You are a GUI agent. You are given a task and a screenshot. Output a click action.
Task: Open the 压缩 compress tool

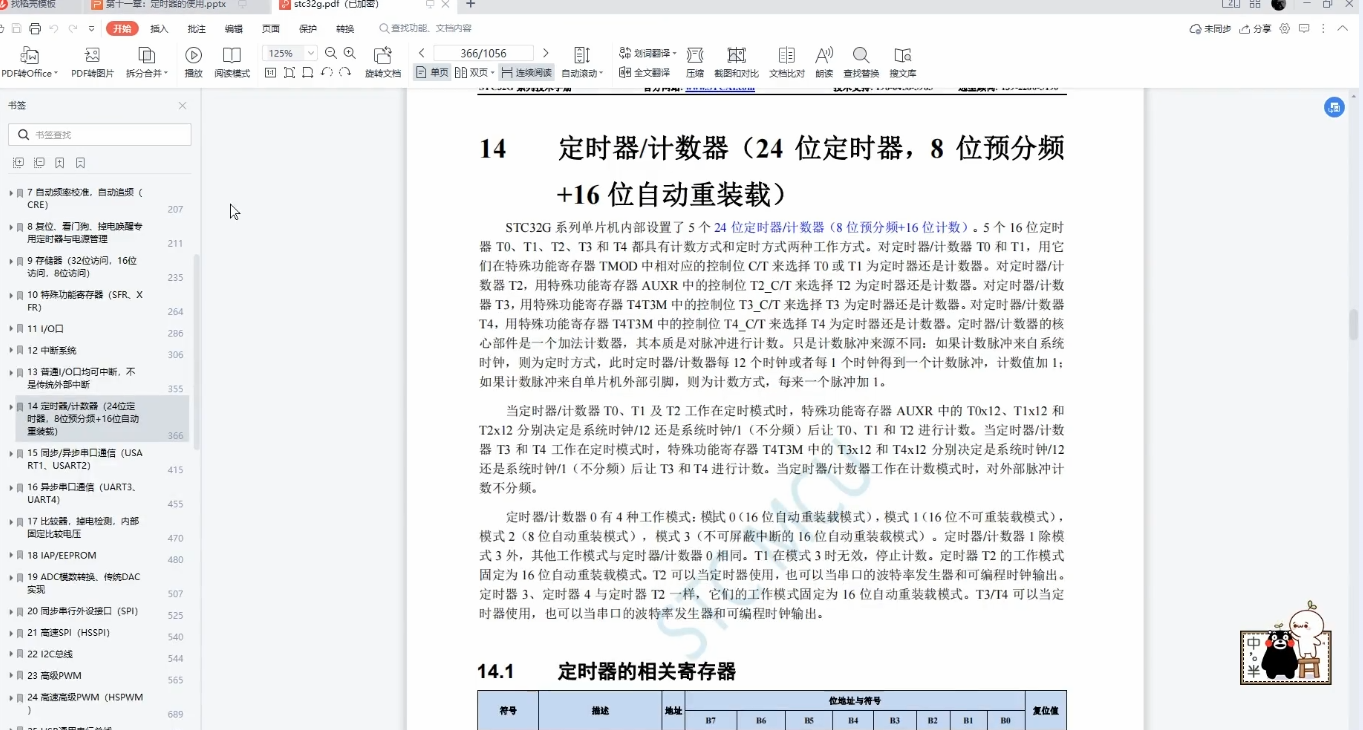tap(695, 62)
